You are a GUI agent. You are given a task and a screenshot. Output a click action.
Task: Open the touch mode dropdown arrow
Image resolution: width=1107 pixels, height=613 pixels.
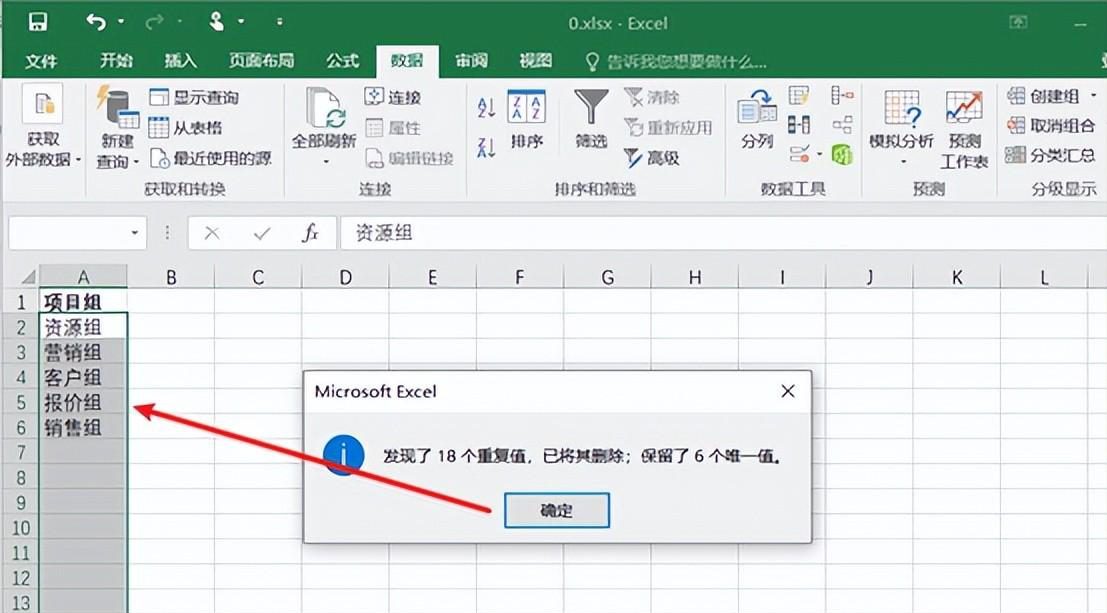(241, 23)
